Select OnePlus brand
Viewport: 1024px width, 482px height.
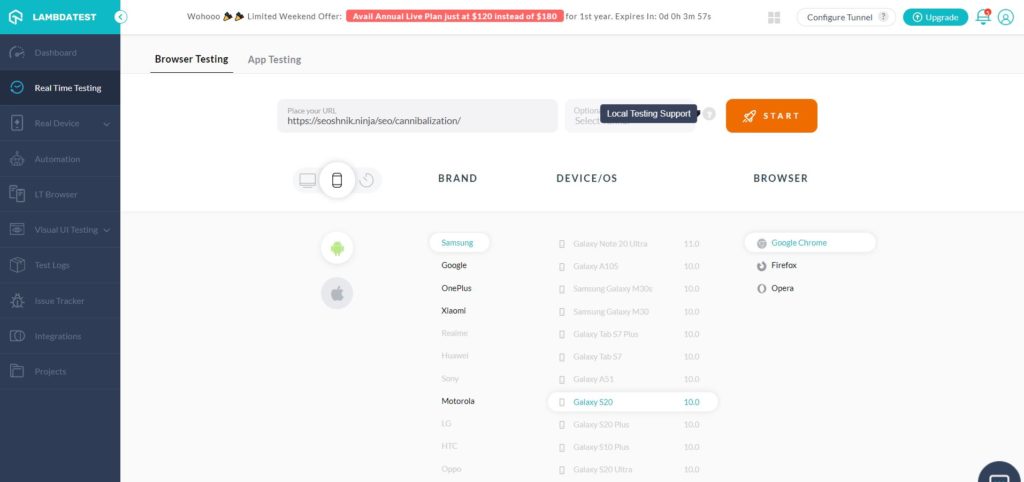coord(456,288)
